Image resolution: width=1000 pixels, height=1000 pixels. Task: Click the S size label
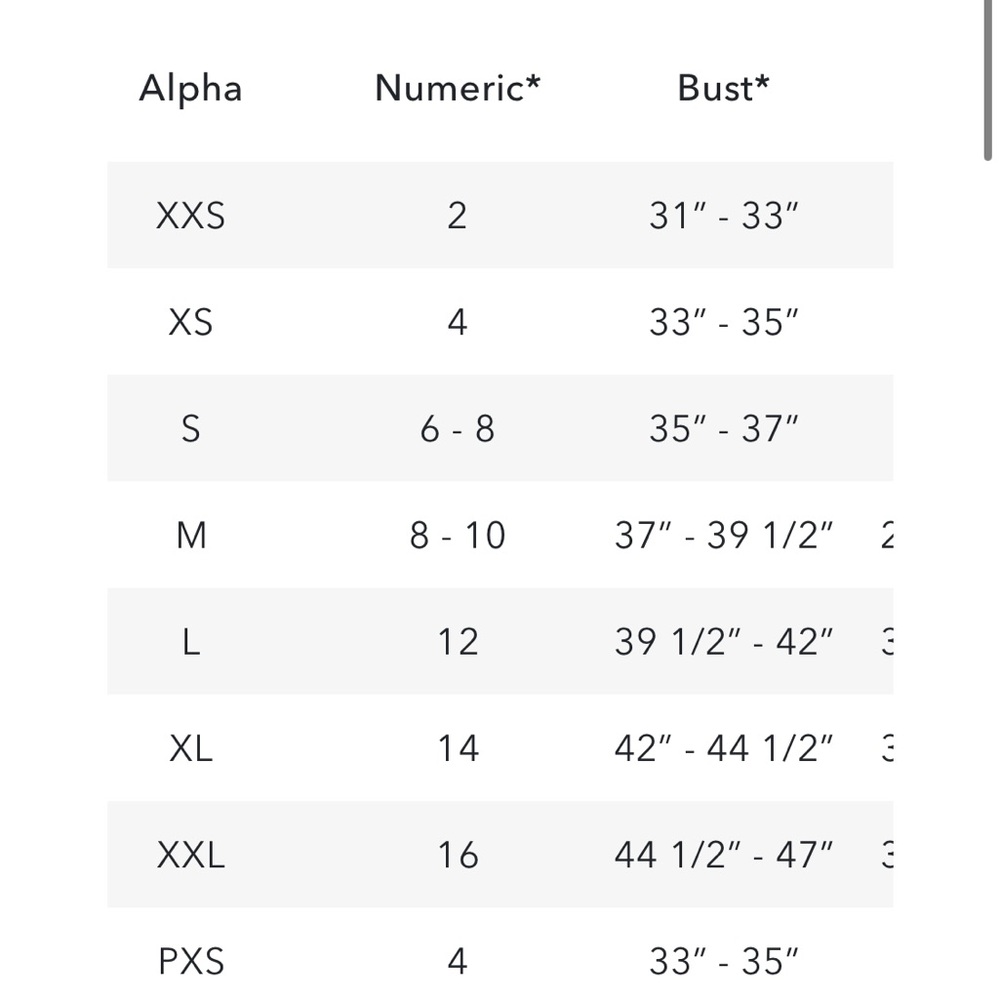191,429
